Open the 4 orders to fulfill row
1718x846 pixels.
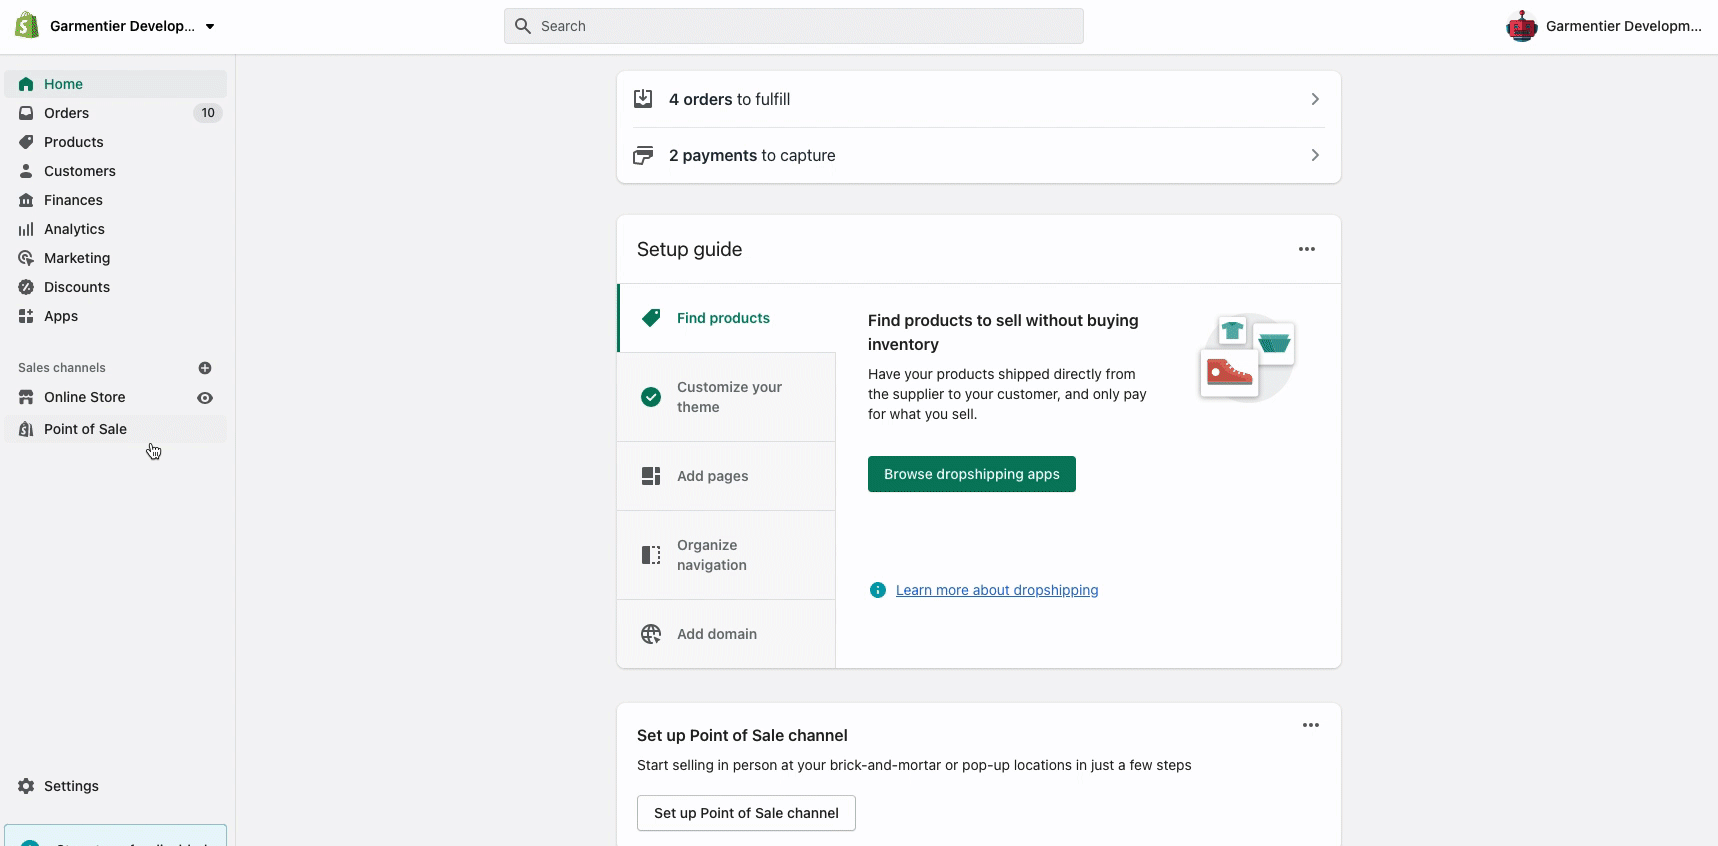coord(979,99)
